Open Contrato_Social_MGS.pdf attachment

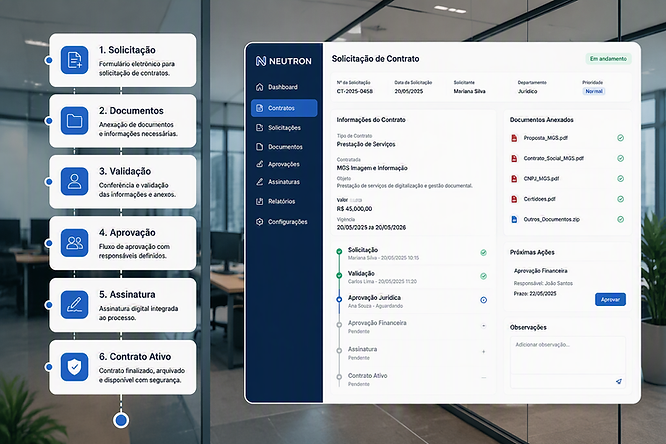tap(553, 158)
